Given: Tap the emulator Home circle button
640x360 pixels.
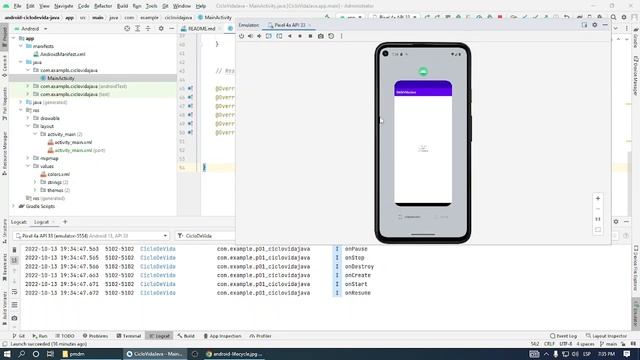Looking at the screenshot, I should click(x=300, y=36).
